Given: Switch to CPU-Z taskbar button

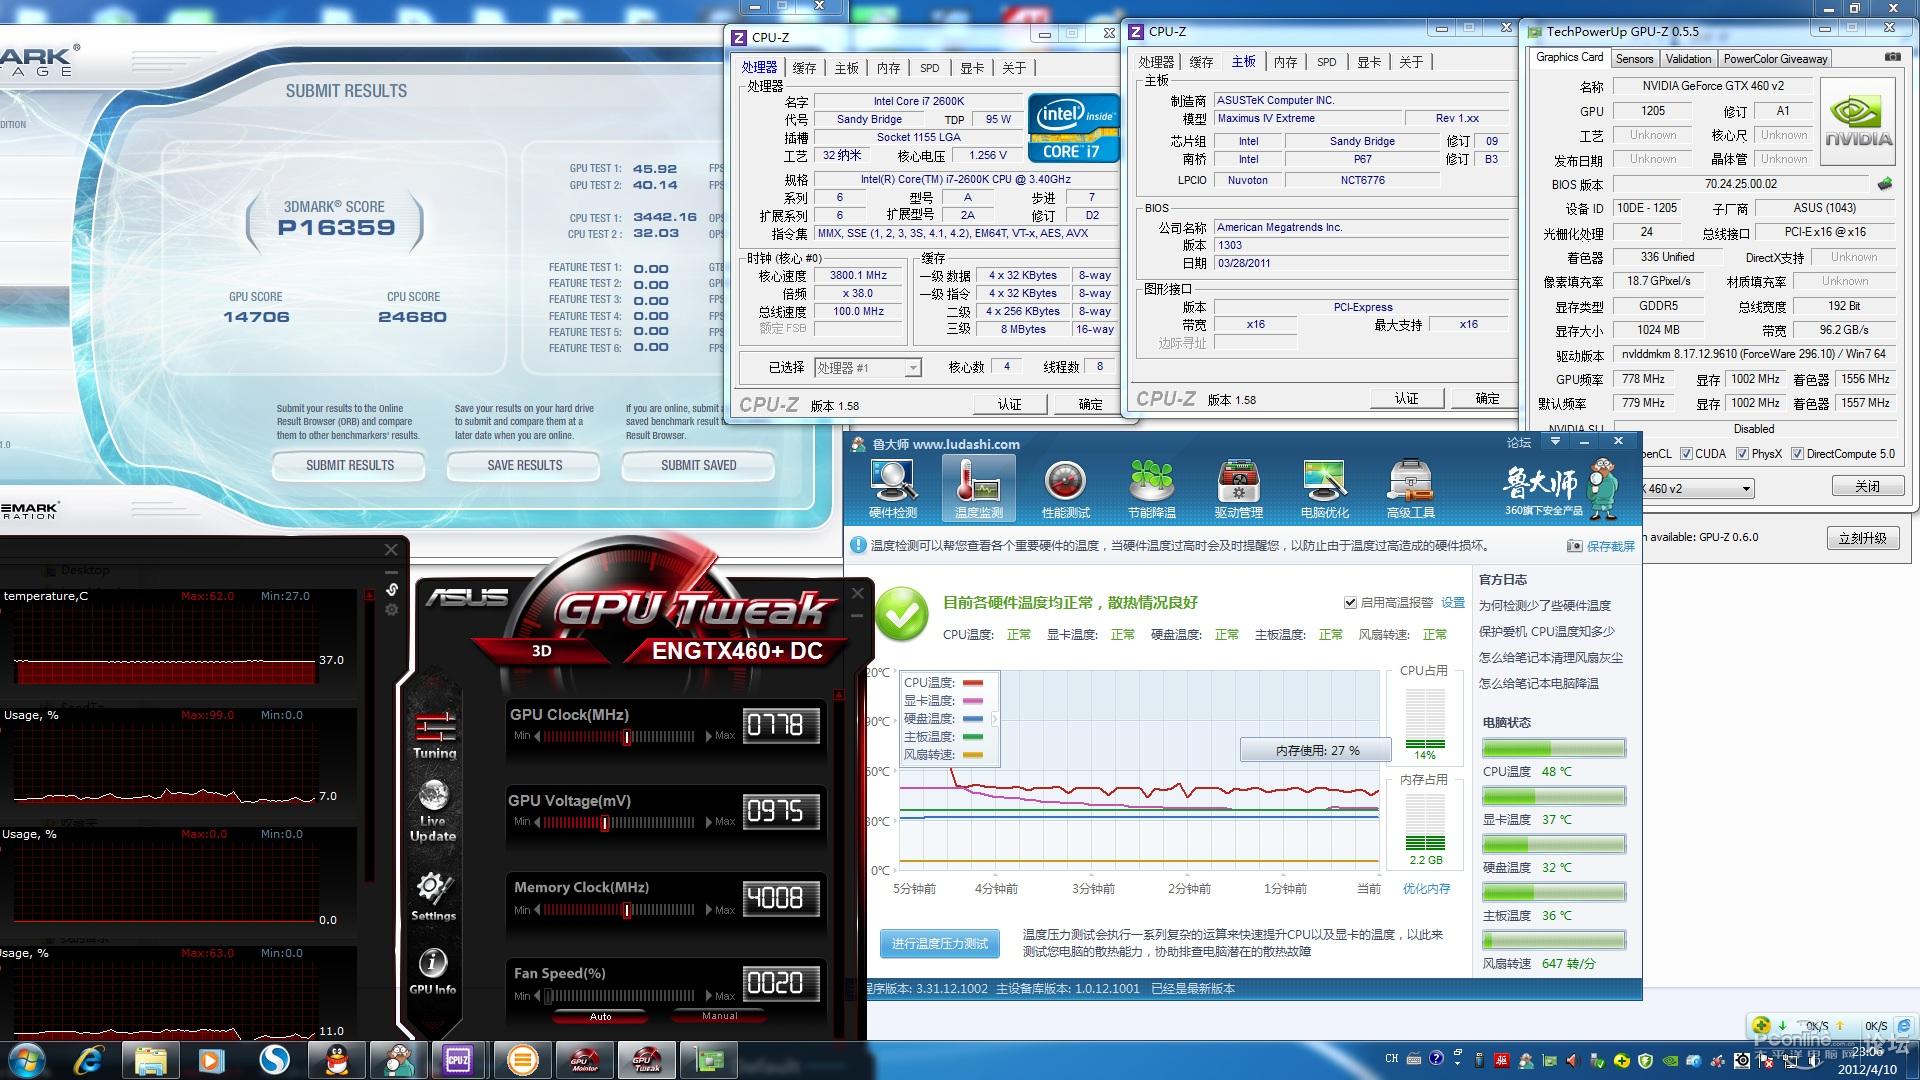Looking at the screenshot, I should (x=458, y=1059).
